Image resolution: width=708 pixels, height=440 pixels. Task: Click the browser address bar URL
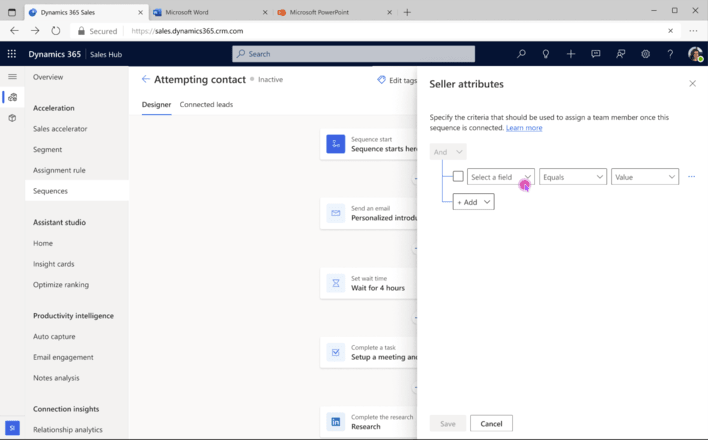coord(187,31)
